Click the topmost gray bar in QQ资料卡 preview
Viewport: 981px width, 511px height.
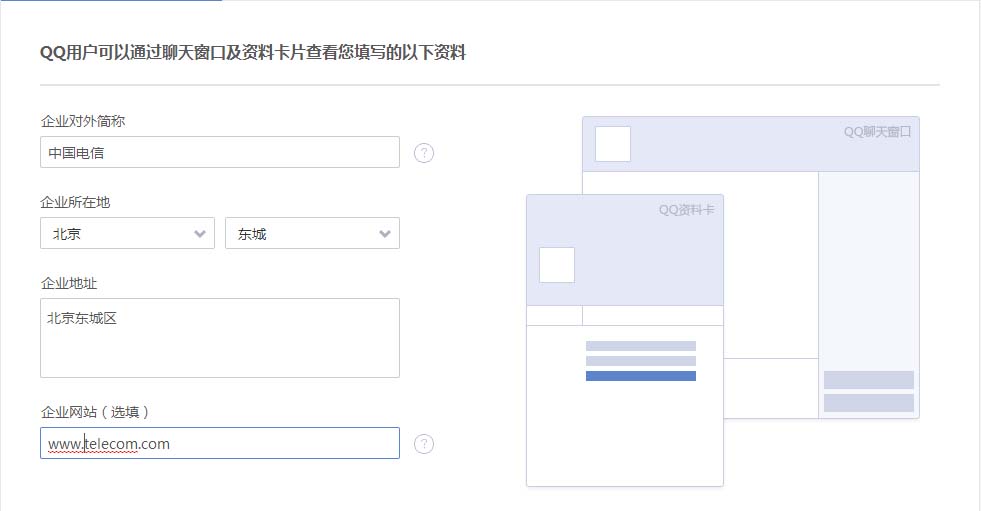[x=641, y=346]
